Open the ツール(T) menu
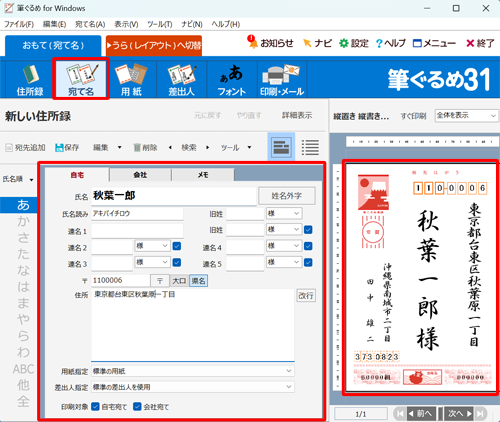 (x=160, y=24)
